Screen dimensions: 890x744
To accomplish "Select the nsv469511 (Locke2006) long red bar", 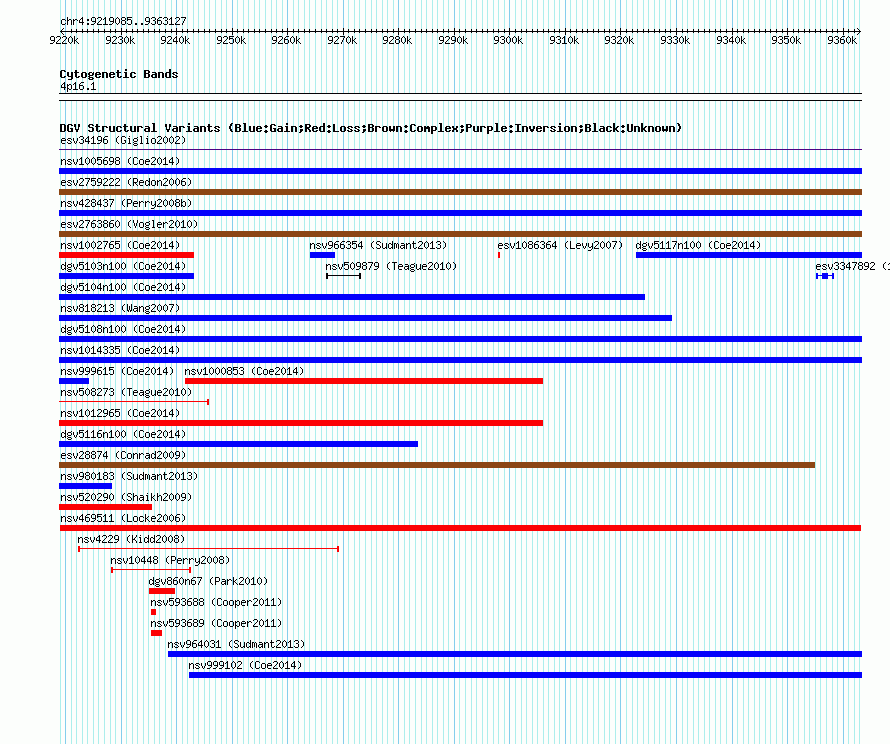I will pyautogui.click(x=460, y=528).
